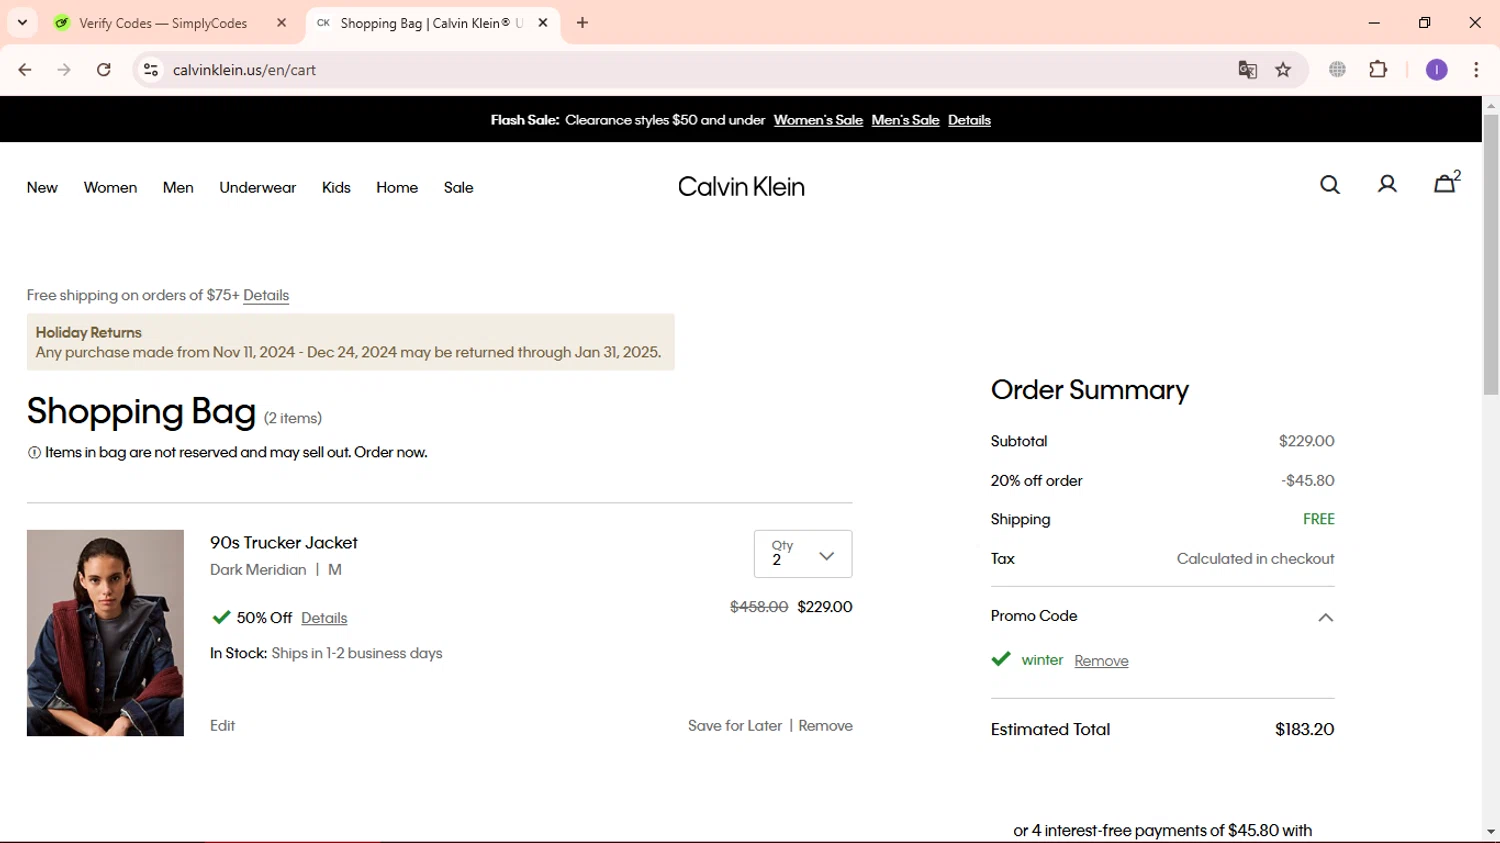
Task: Reload the page with the refresh icon
Action: [104, 70]
